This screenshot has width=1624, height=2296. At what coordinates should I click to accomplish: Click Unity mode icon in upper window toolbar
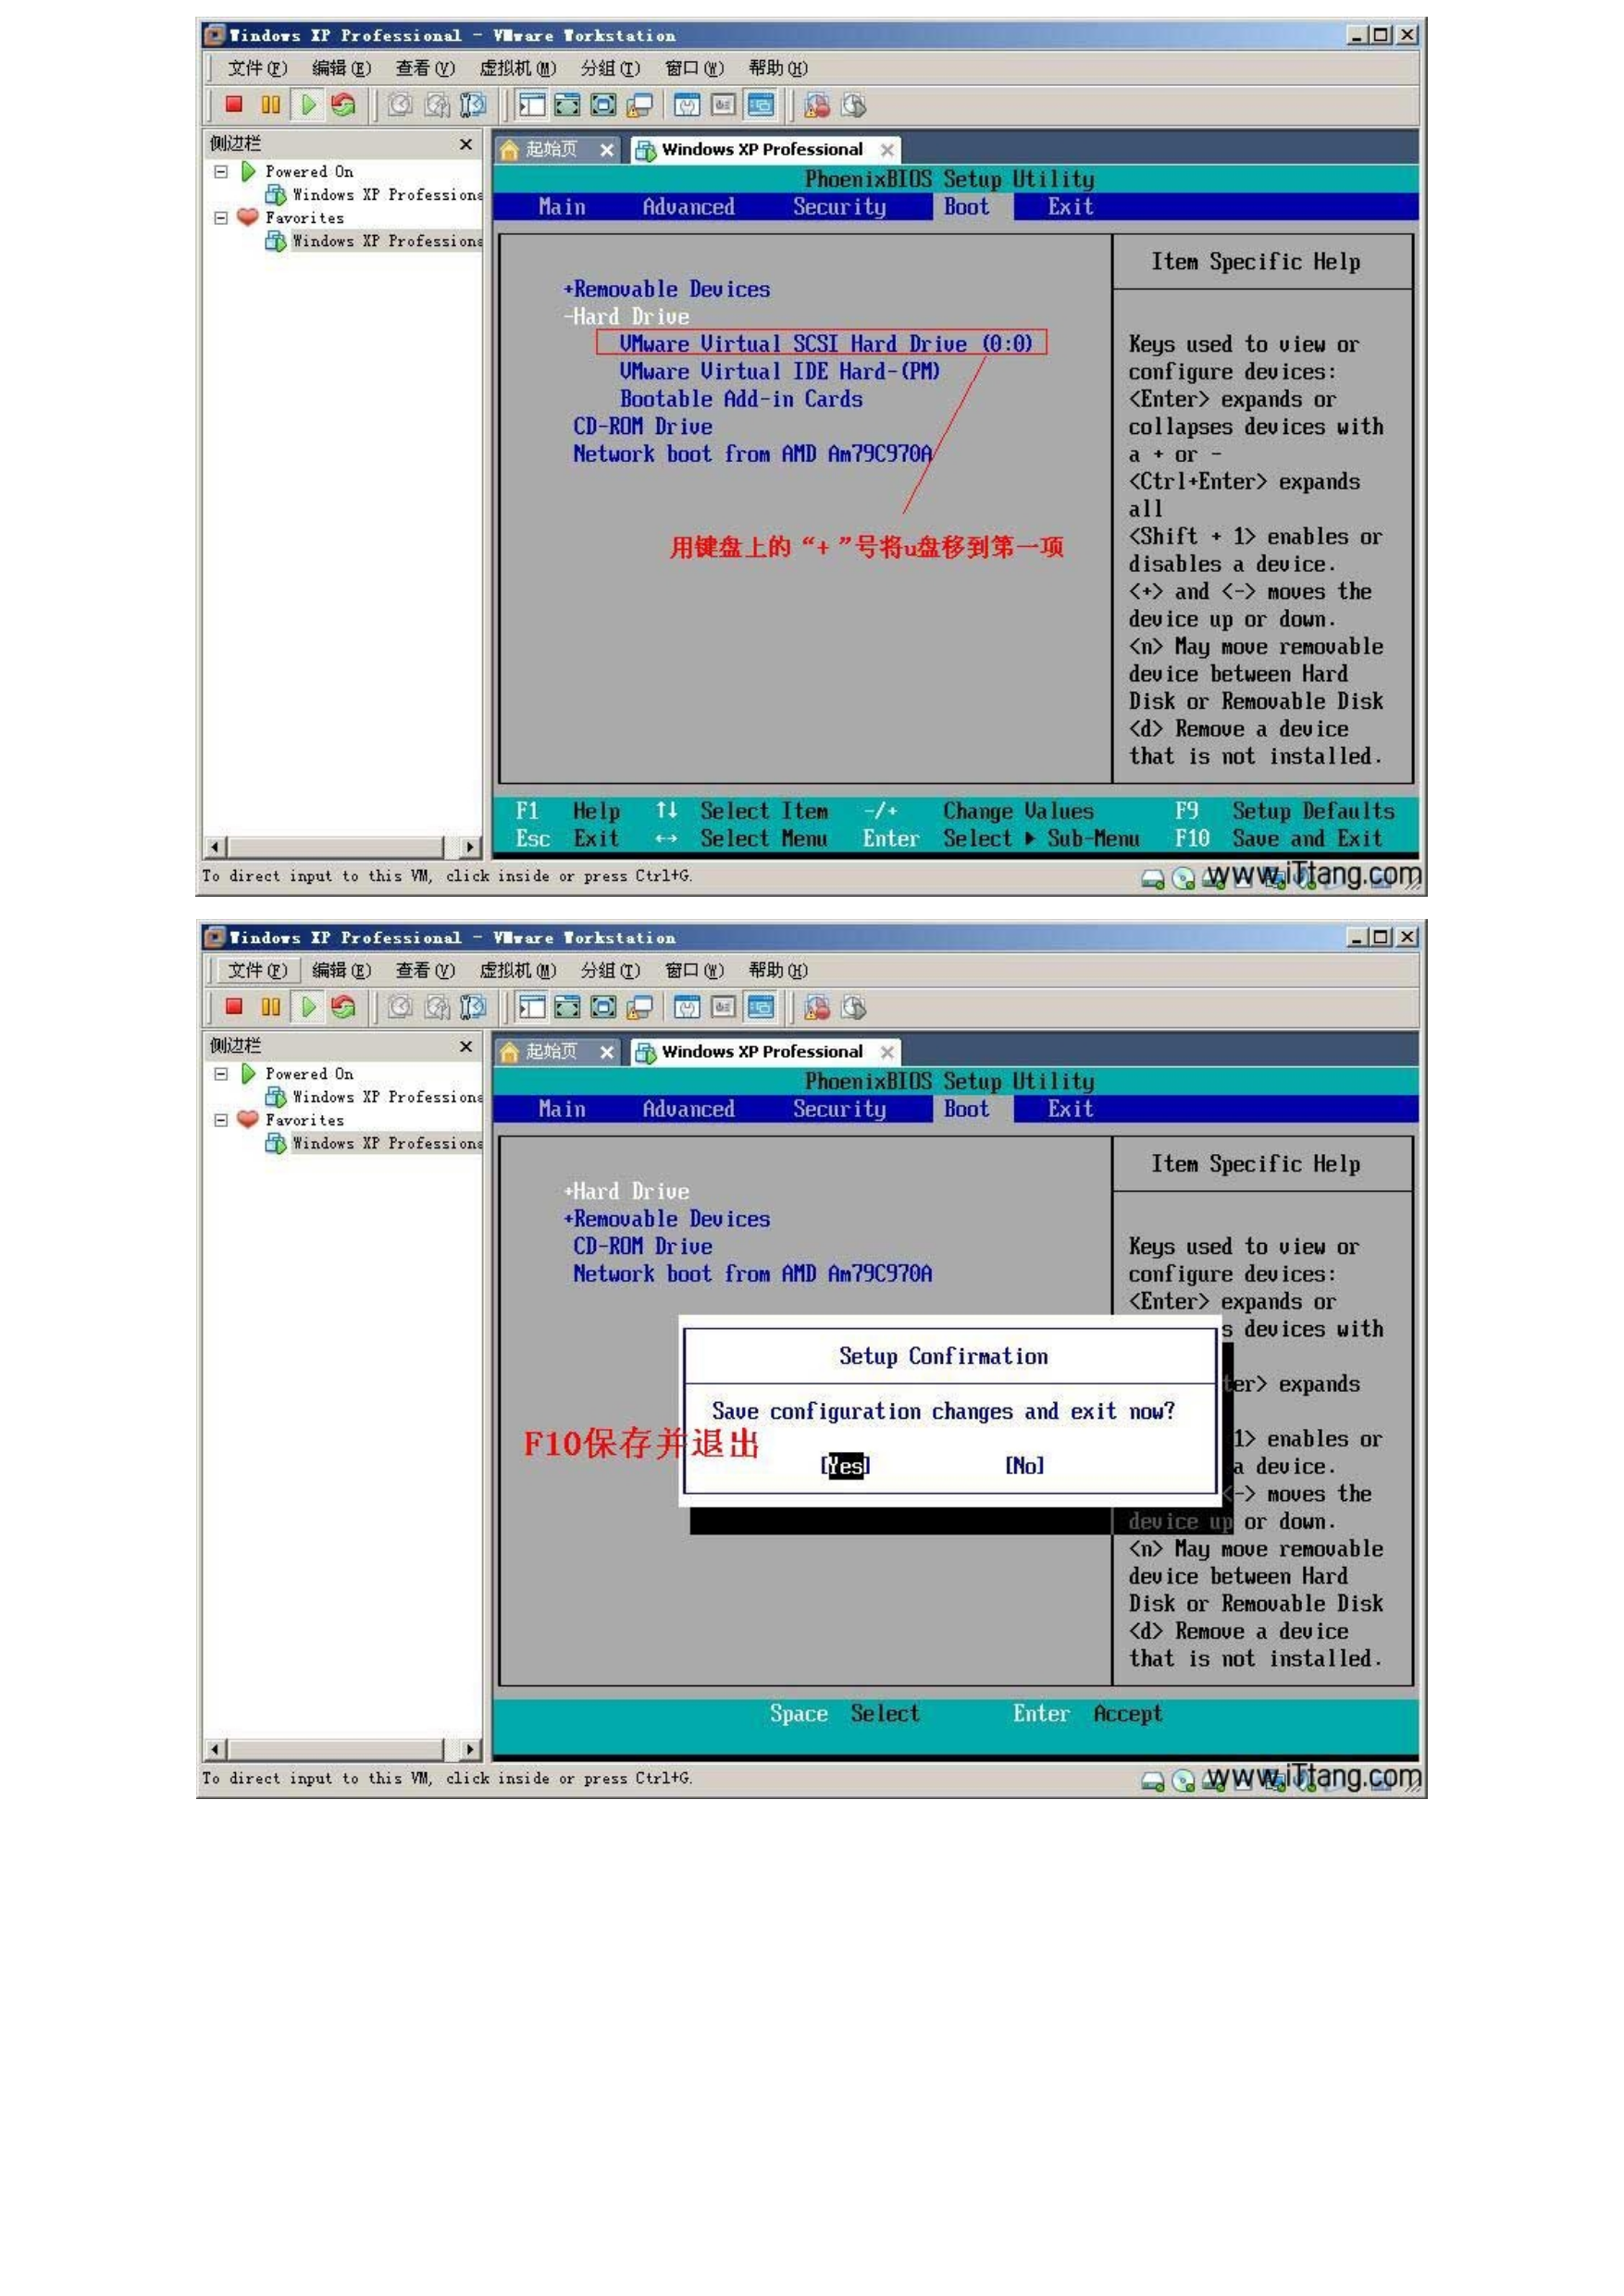point(639,104)
